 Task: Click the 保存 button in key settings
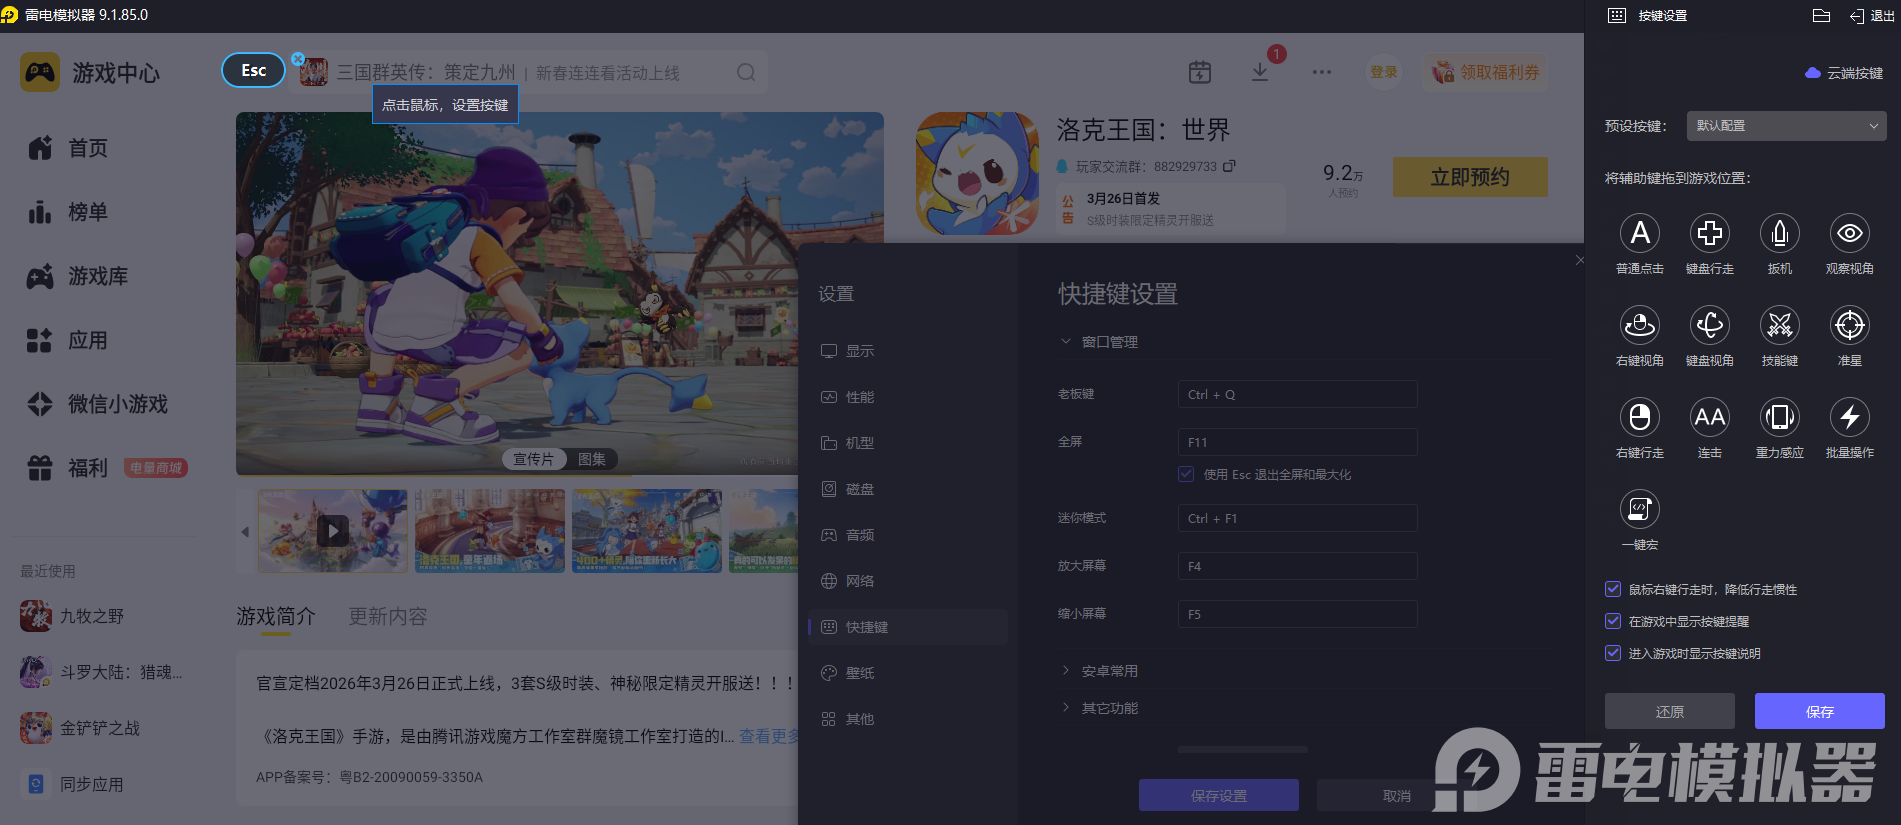click(1820, 711)
